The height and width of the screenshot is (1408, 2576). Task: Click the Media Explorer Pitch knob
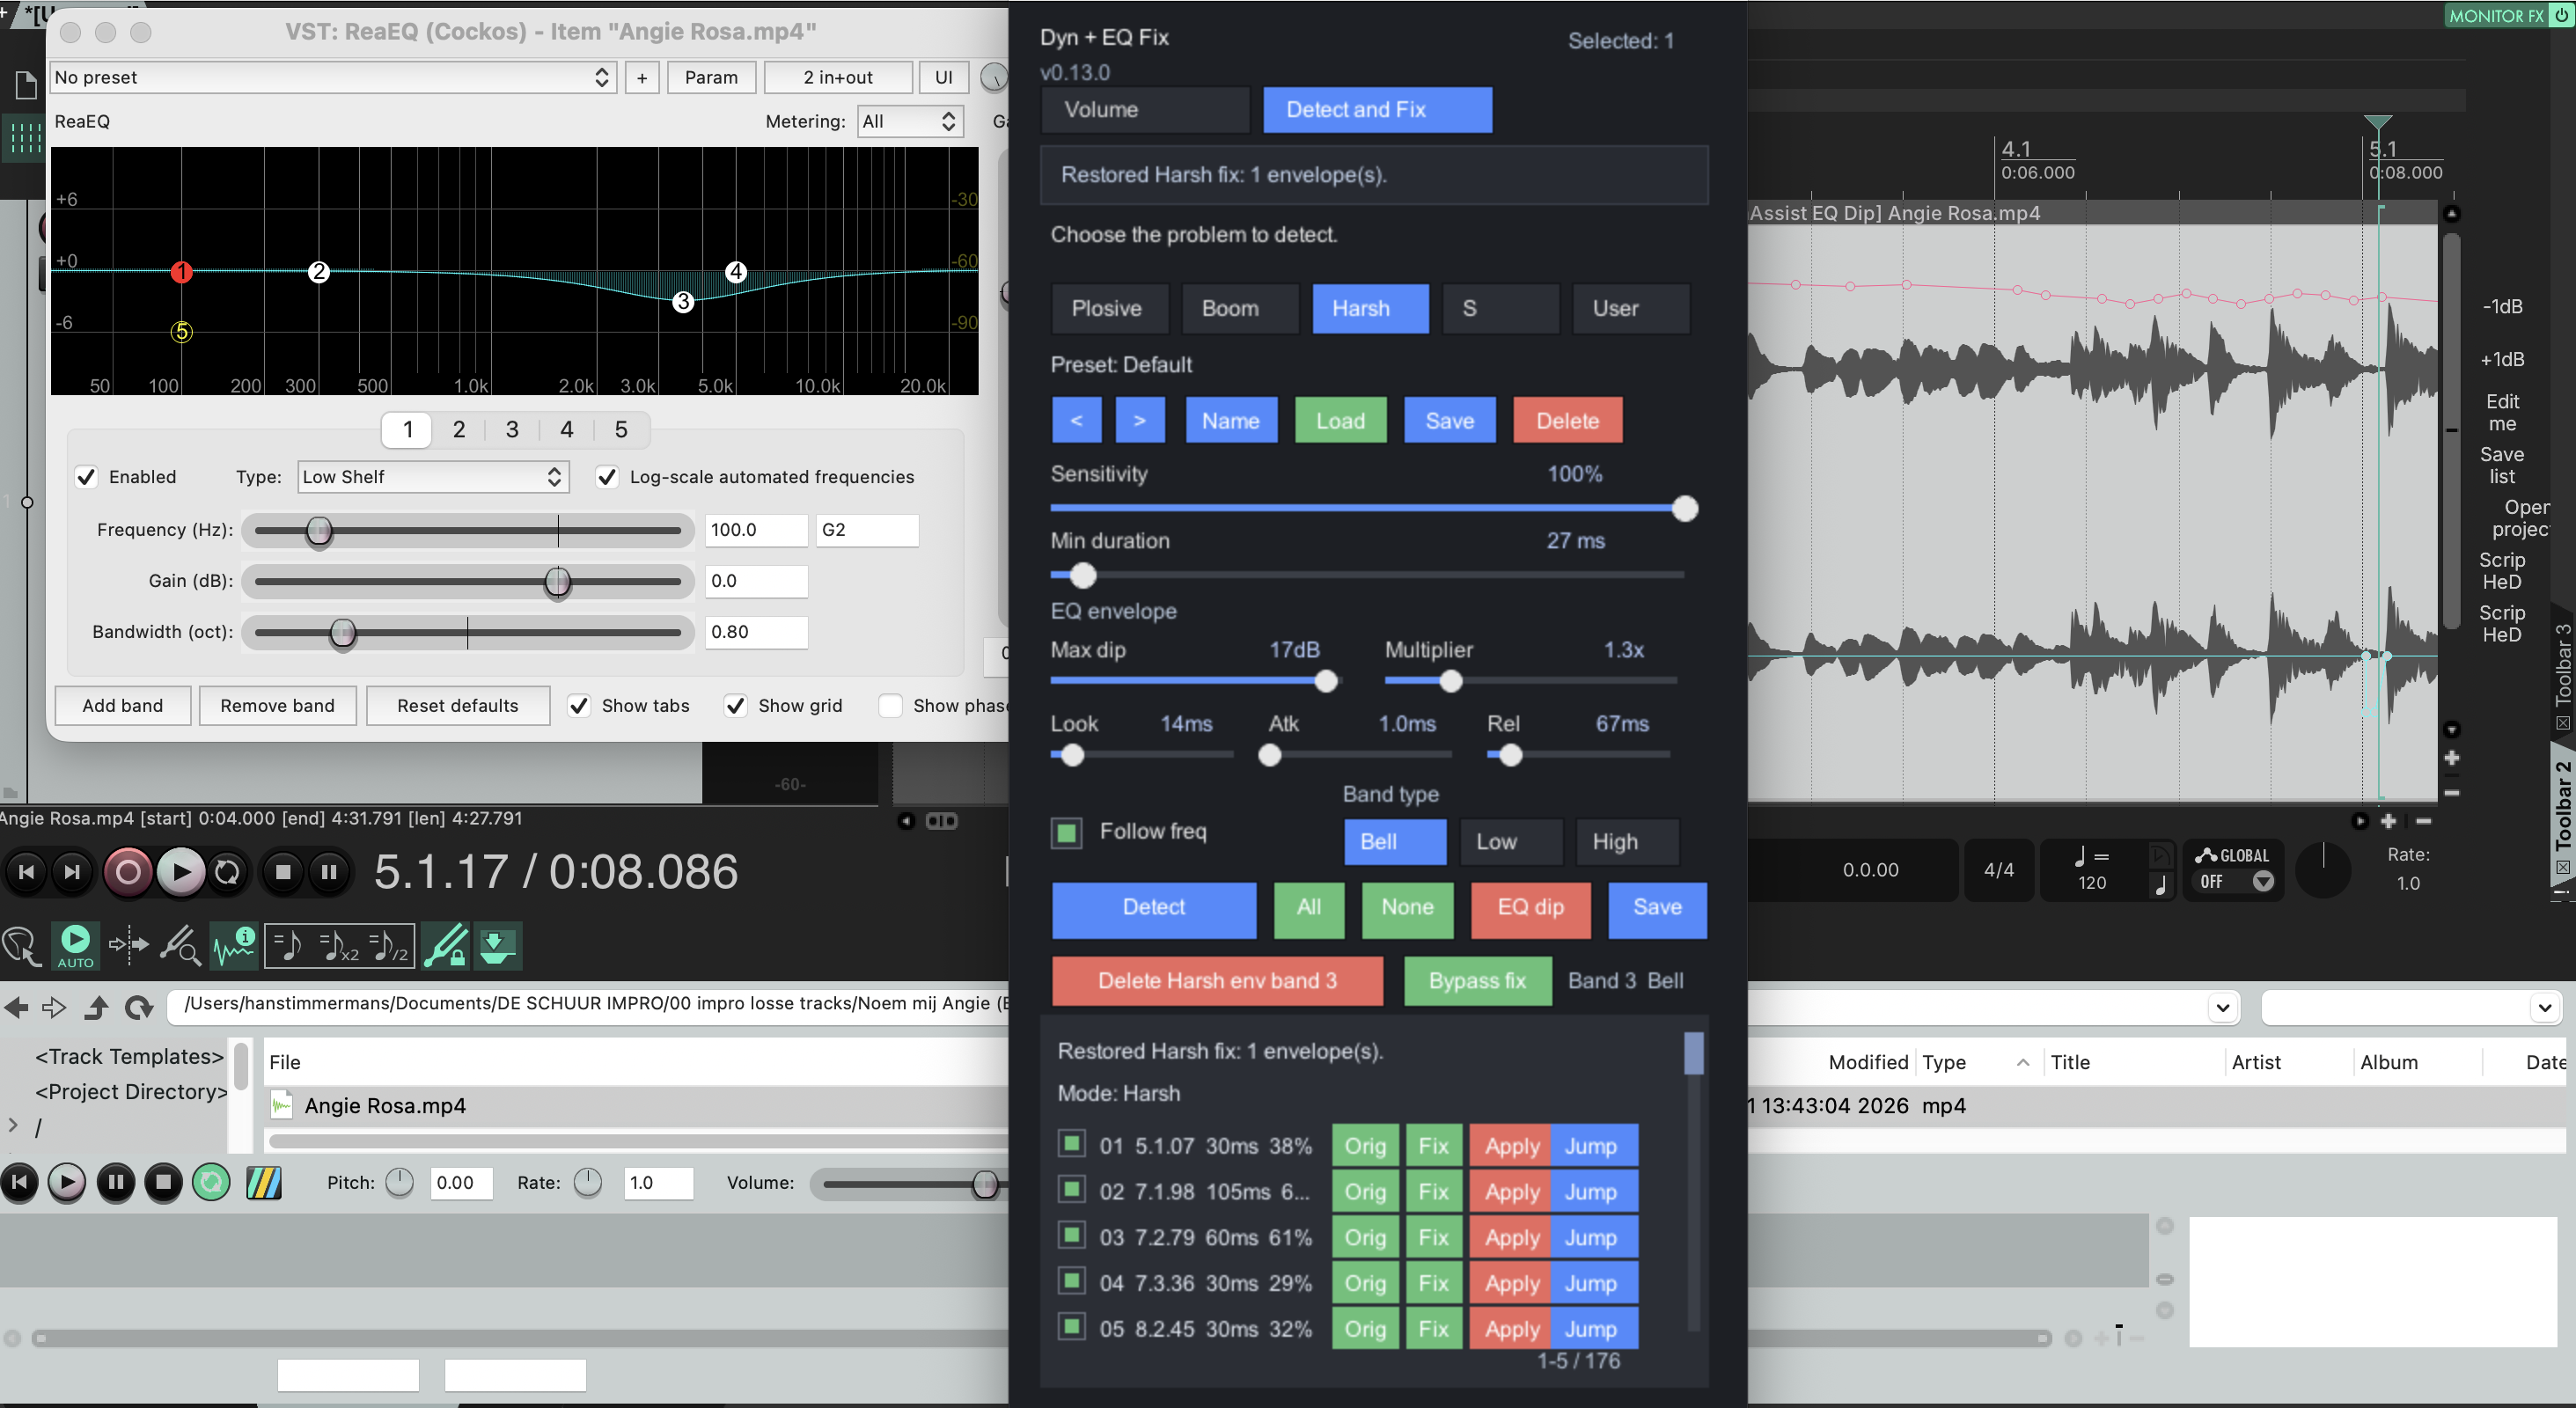click(399, 1182)
